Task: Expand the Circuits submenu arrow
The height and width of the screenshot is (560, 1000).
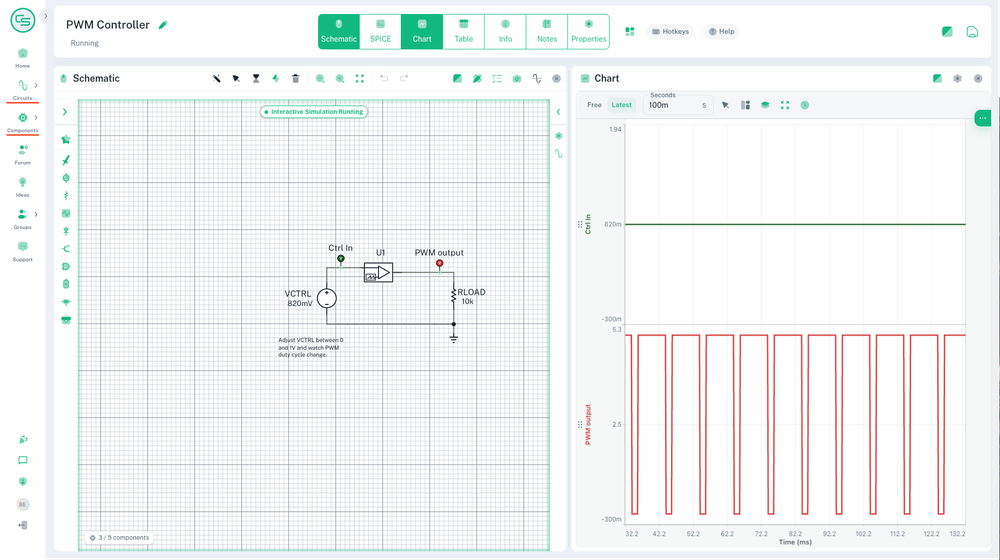Action: point(36,85)
